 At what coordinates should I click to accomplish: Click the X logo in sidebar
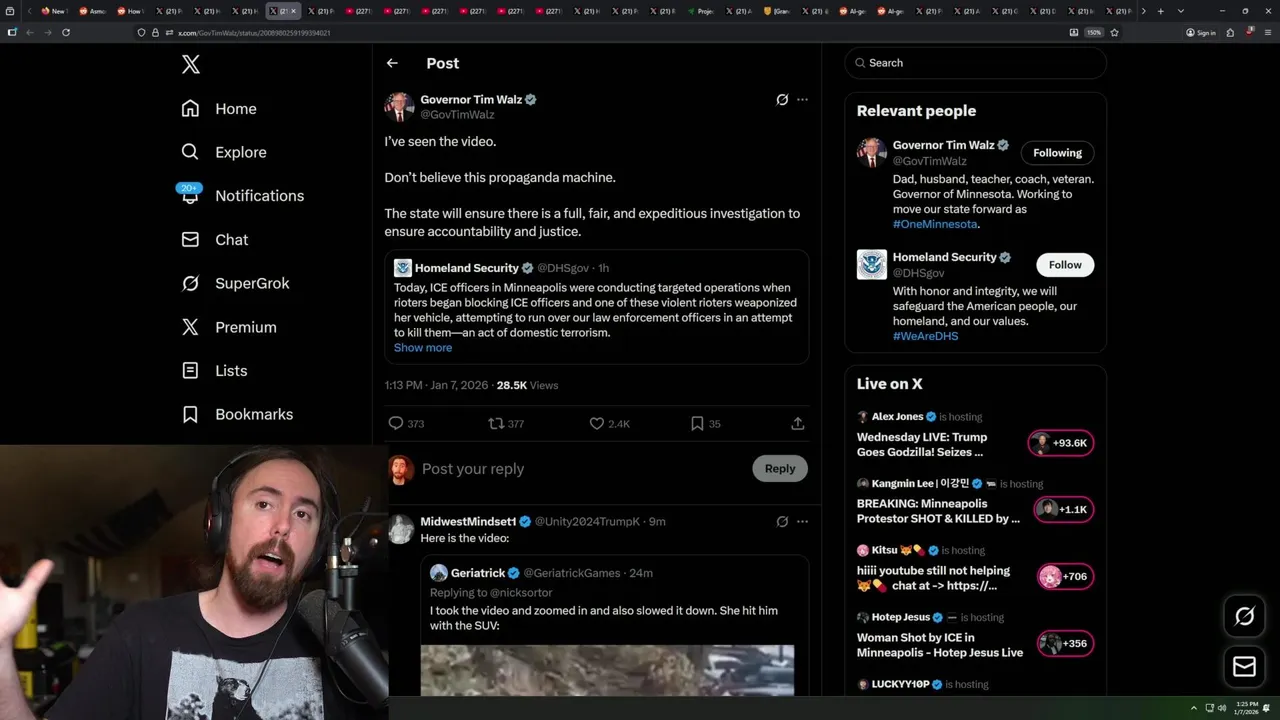click(191, 65)
